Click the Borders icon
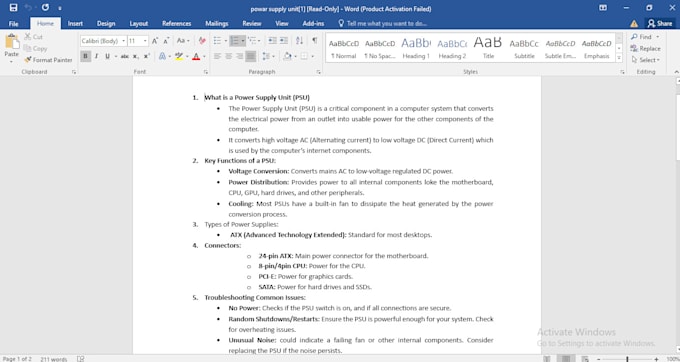 point(304,56)
